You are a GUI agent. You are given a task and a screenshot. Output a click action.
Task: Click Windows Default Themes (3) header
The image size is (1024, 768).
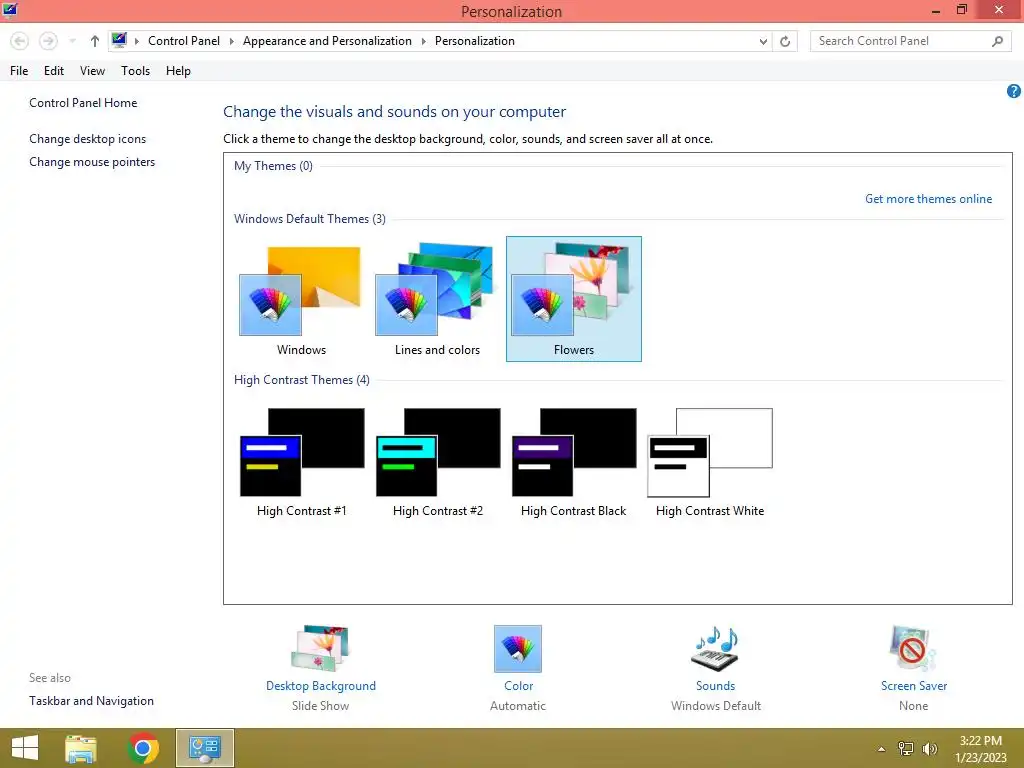tap(310, 219)
